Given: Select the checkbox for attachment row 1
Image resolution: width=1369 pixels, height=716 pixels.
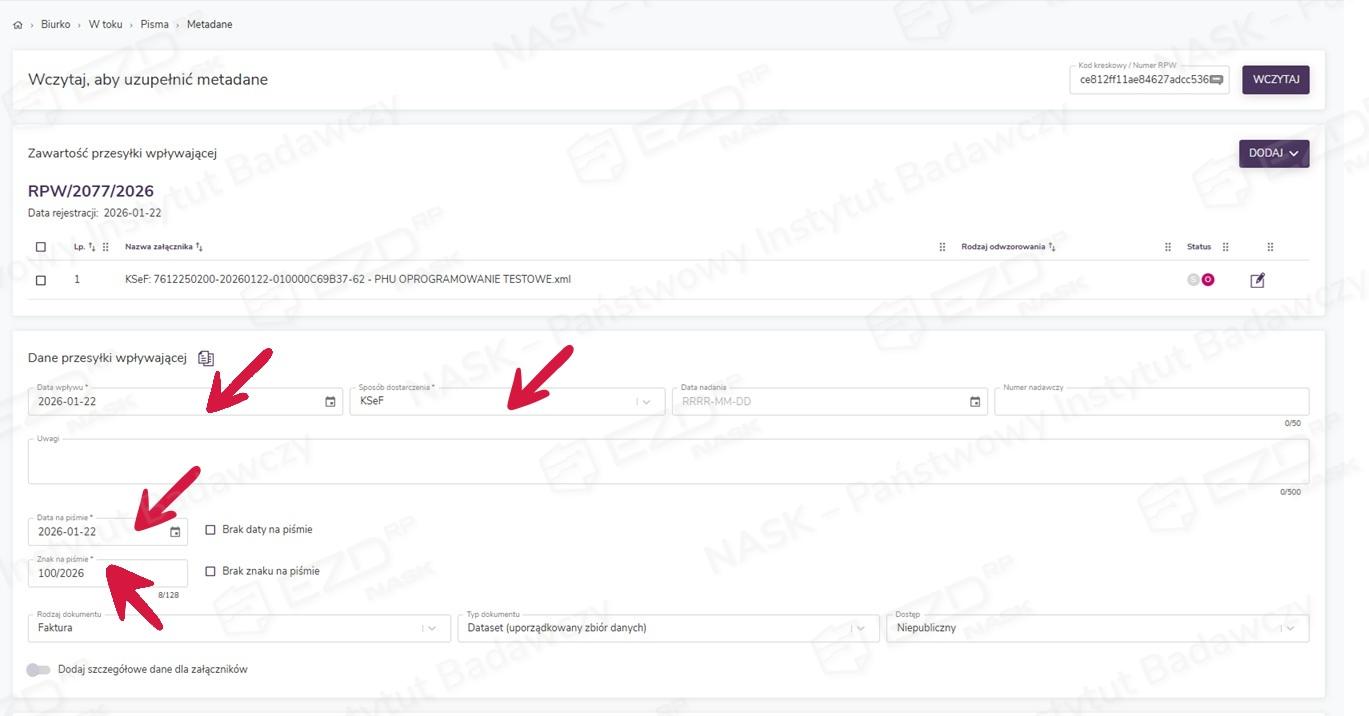Looking at the screenshot, I should (41, 281).
